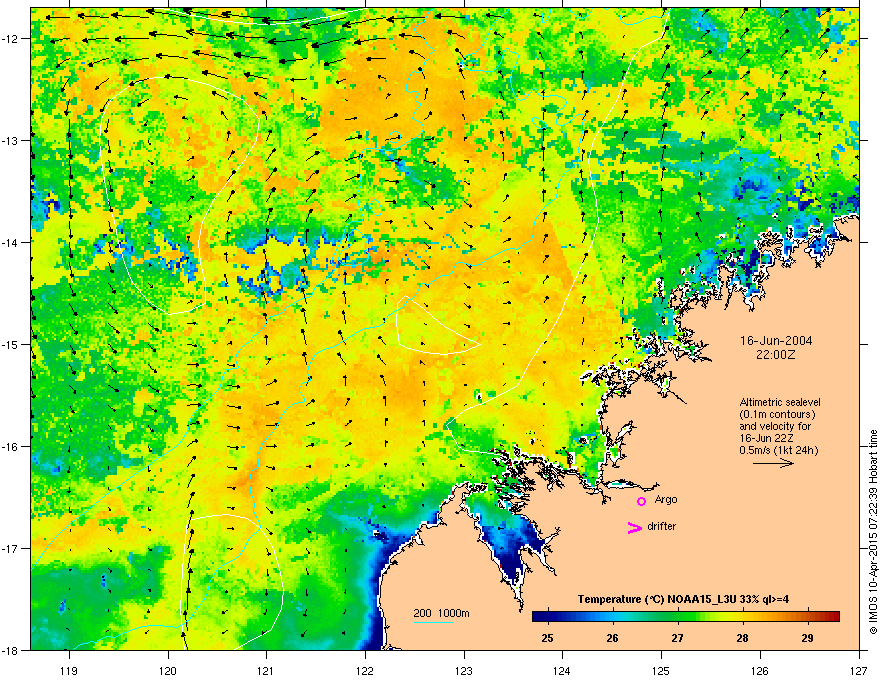Click colorbar tick label 28
Image resolution: width=880 pixels, height=680 pixels.
click(742, 638)
